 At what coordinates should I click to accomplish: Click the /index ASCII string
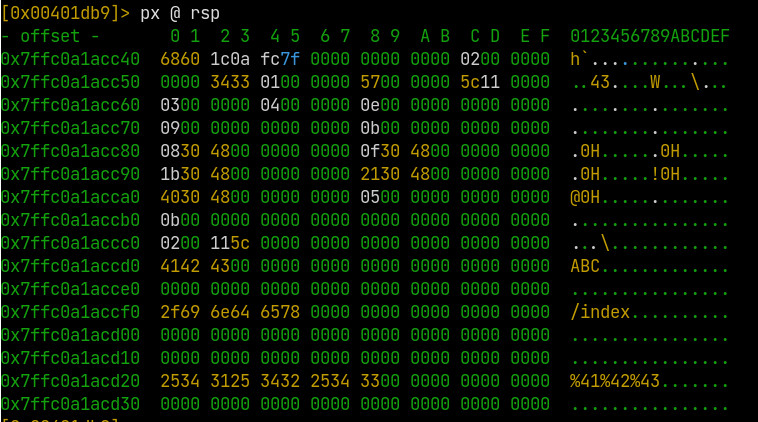tap(600, 312)
